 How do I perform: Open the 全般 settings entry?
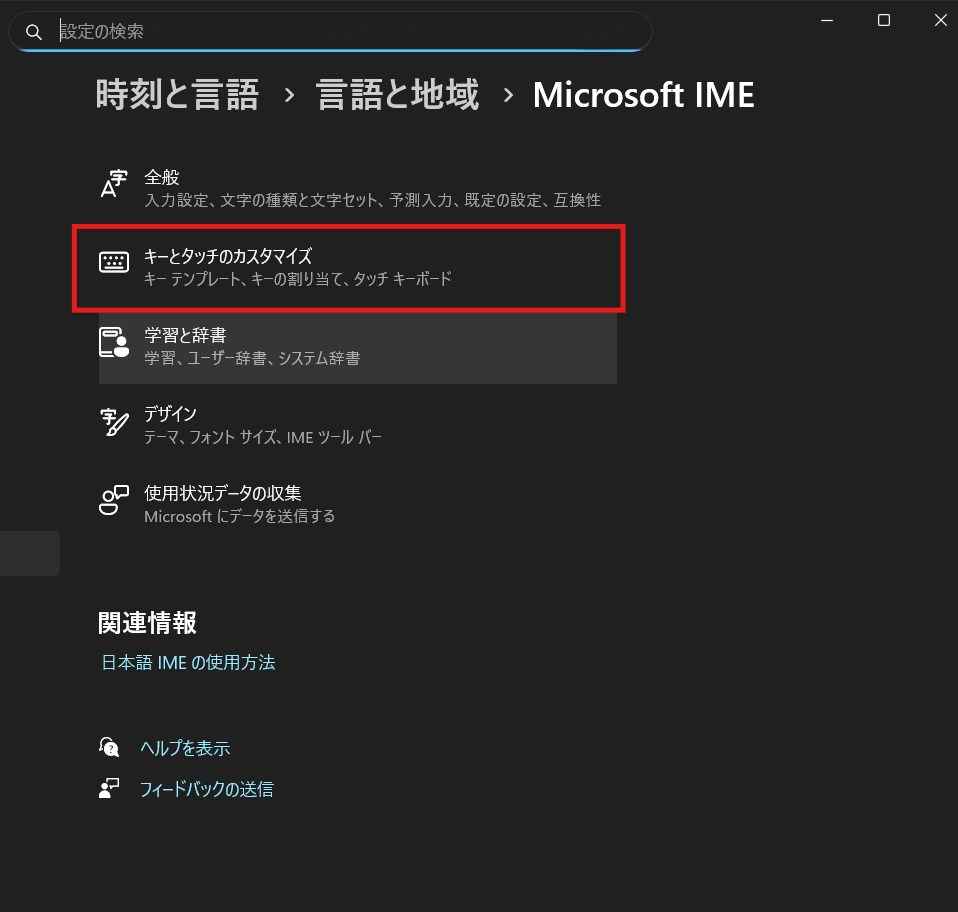click(372, 189)
